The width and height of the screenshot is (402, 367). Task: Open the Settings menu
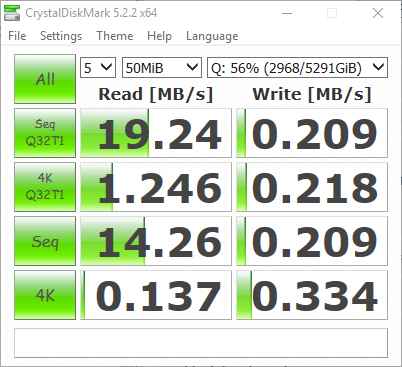[61, 36]
